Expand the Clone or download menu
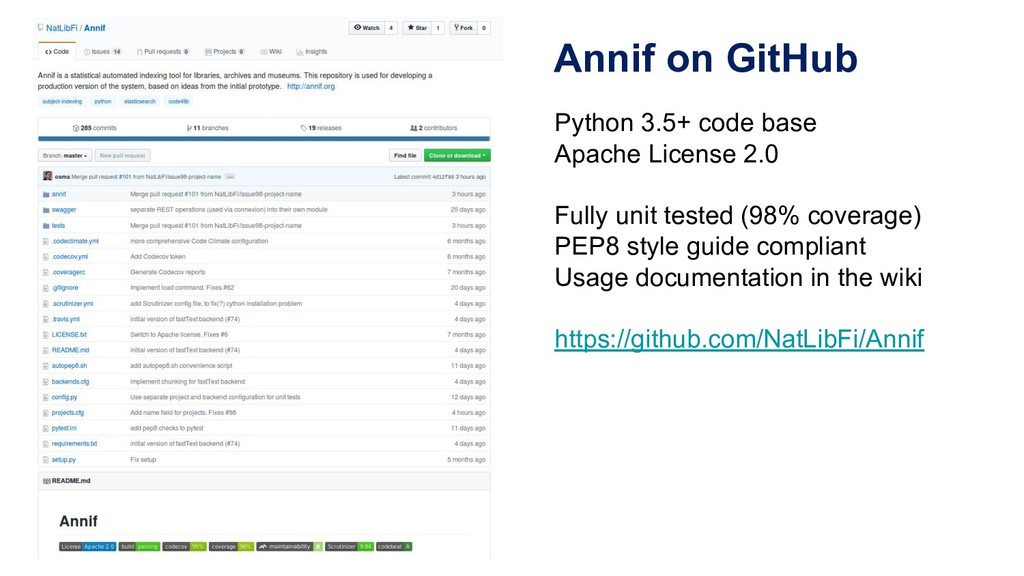This screenshot has width=1024, height=576. 457,155
